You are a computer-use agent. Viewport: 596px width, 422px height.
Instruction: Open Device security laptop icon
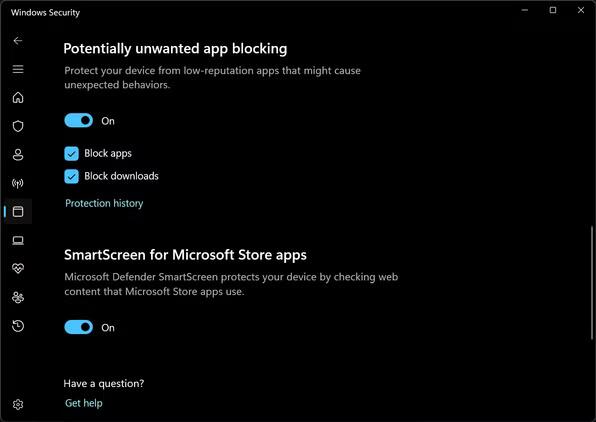click(18, 240)
